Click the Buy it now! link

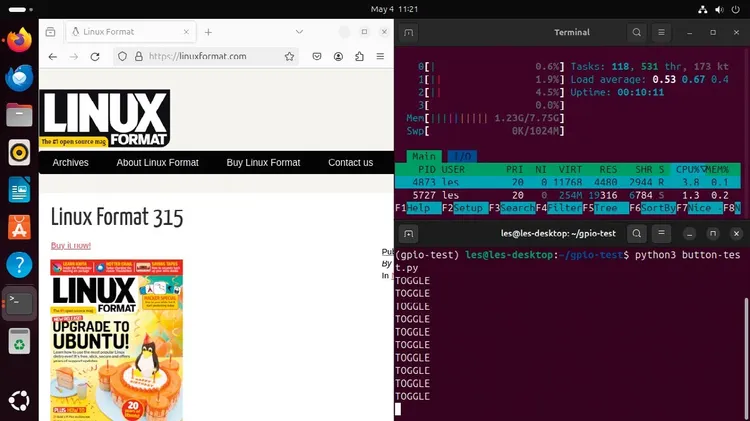point(71,245)
